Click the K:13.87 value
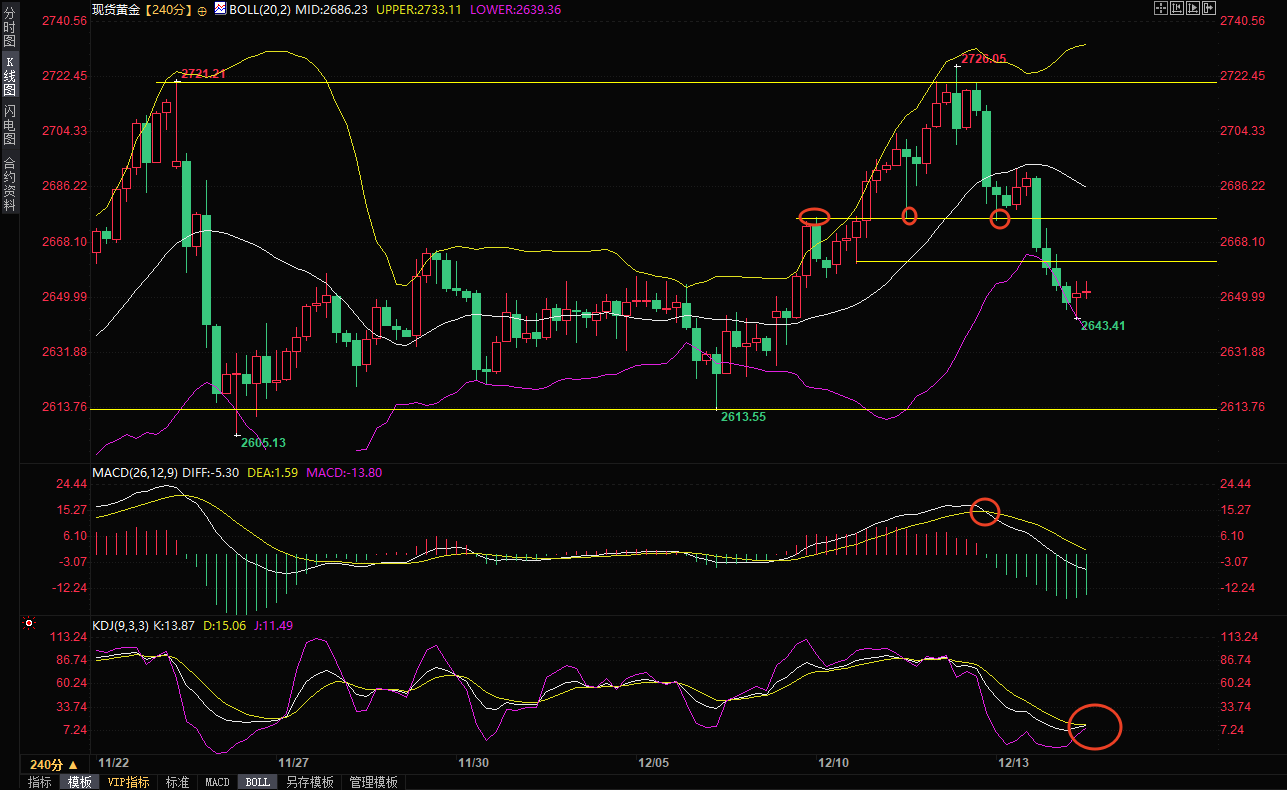The image size is (1287, 790). click(x=175, y=626)
